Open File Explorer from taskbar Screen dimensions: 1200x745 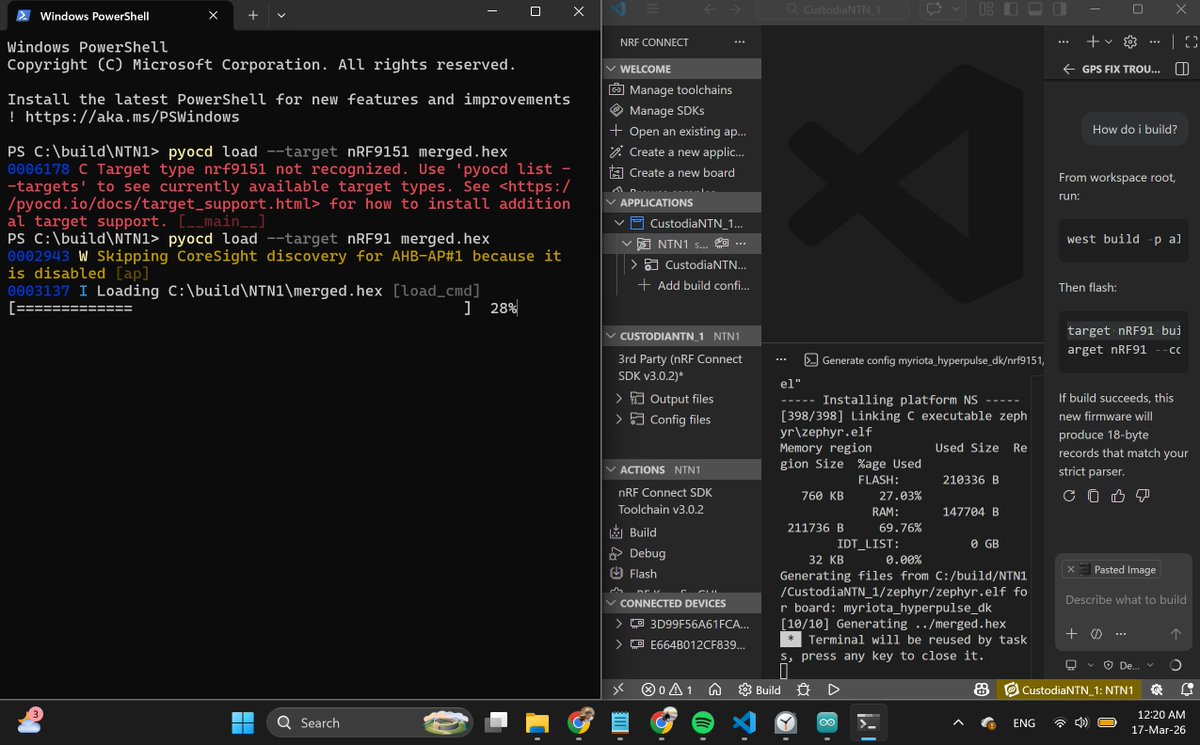[x=538, y=722]
